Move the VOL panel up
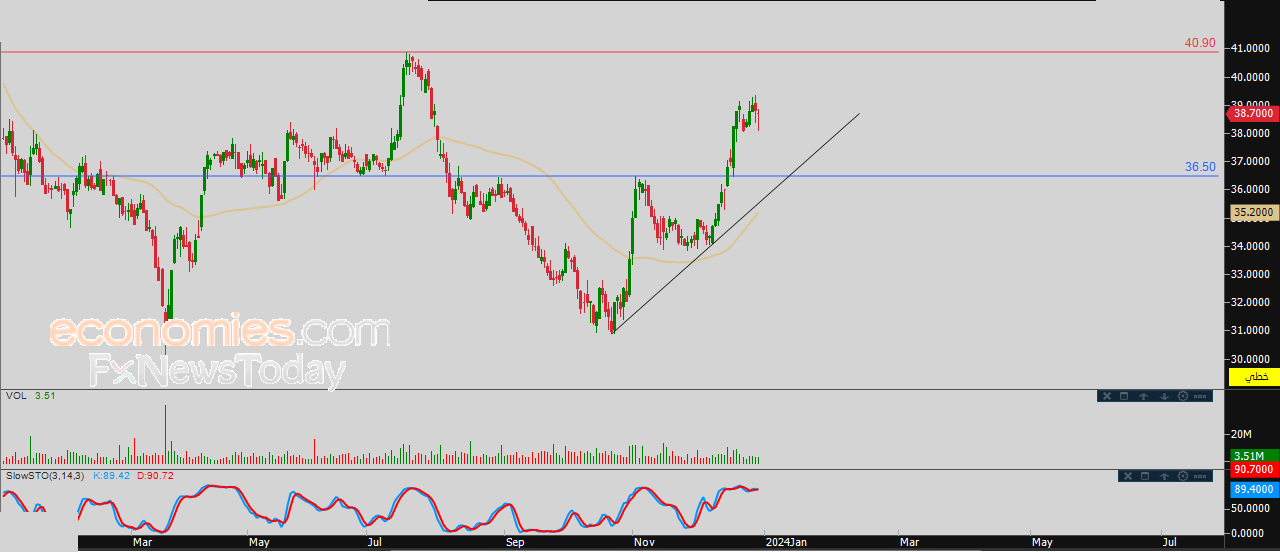Viewport: 1280px width, 552px height. [1143, 396]
